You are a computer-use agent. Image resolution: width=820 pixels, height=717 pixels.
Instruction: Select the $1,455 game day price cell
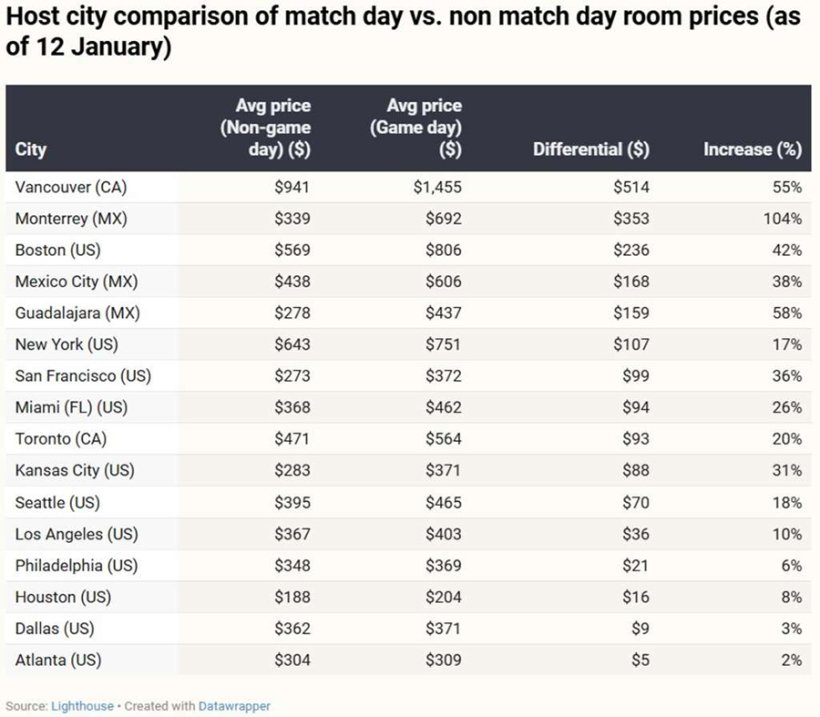click(437, 187)
